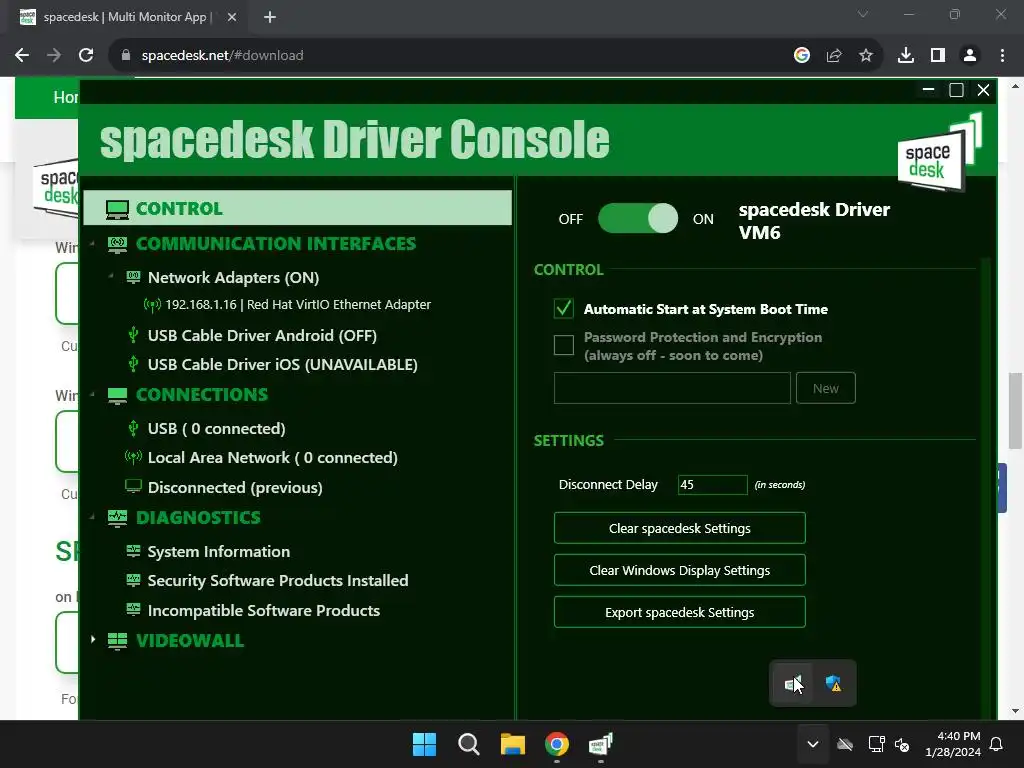Click the Network Adapters icon

click(133, 278)
